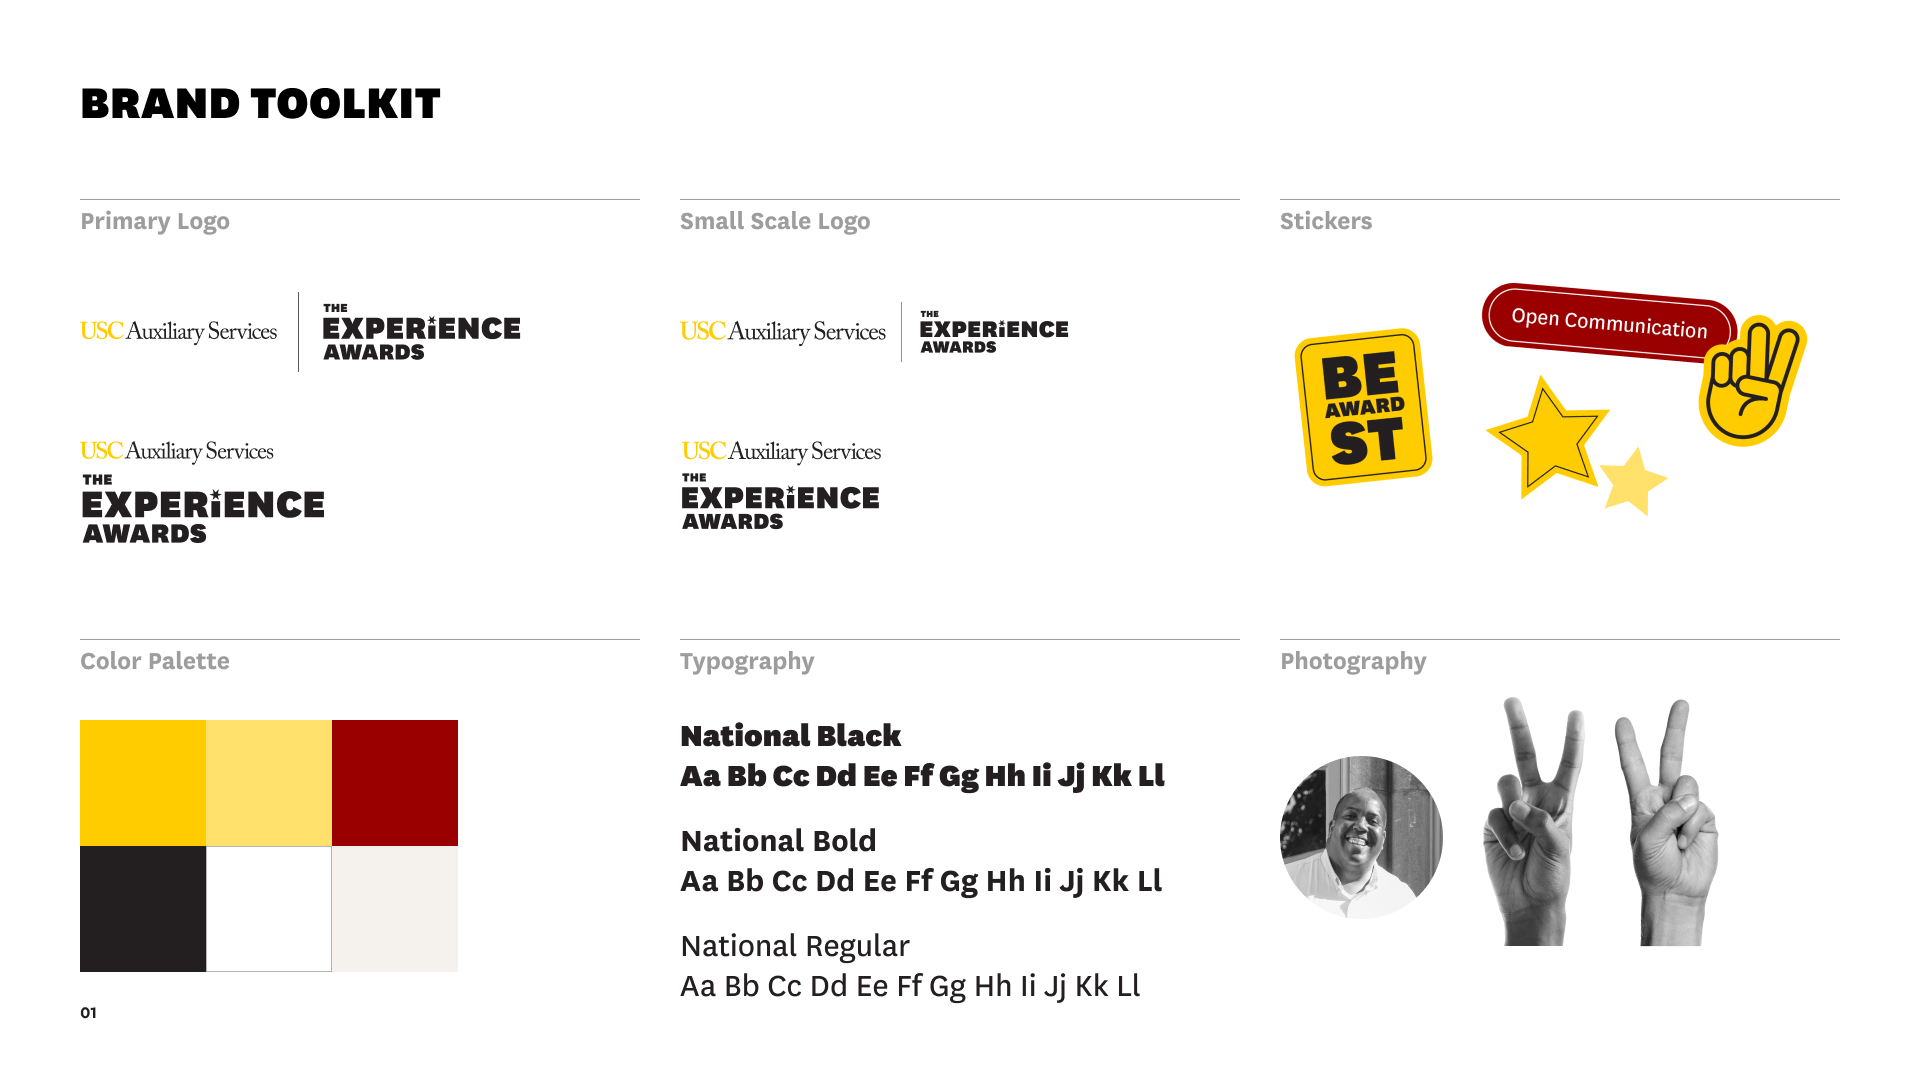The height and width of the screenshot is (1080, 1920).
Task: Choose the off-white cream swatch
Action: (x=395, y=909)
